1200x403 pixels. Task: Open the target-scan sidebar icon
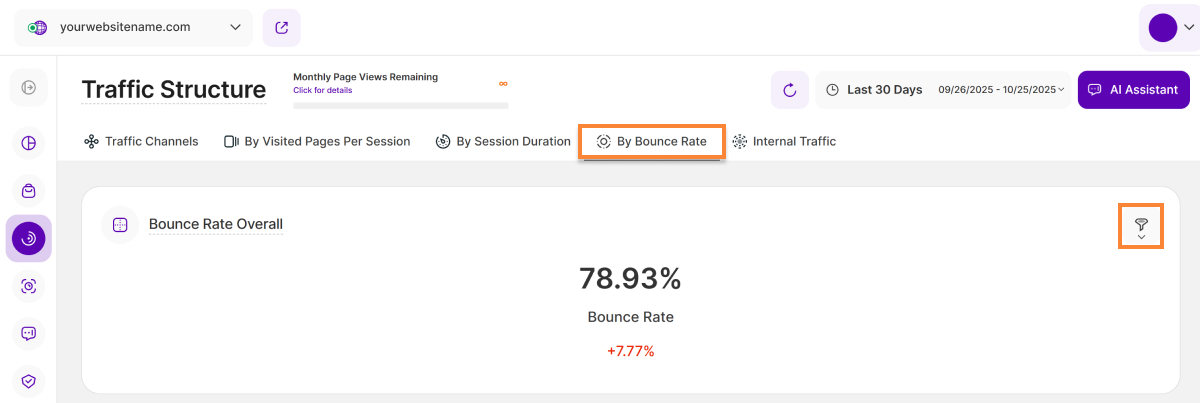click(x=29, y=286)
